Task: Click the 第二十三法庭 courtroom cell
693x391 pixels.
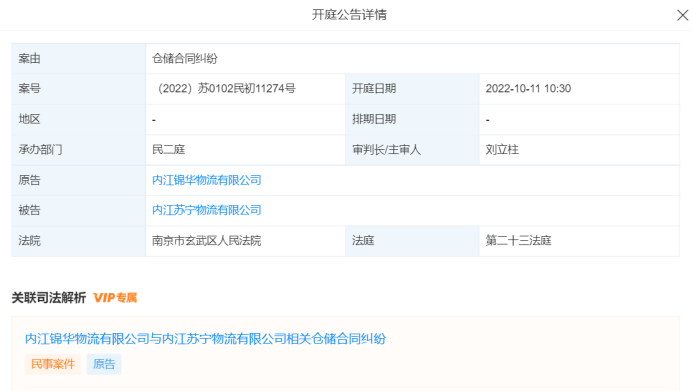Action: [x=579, y=241]
